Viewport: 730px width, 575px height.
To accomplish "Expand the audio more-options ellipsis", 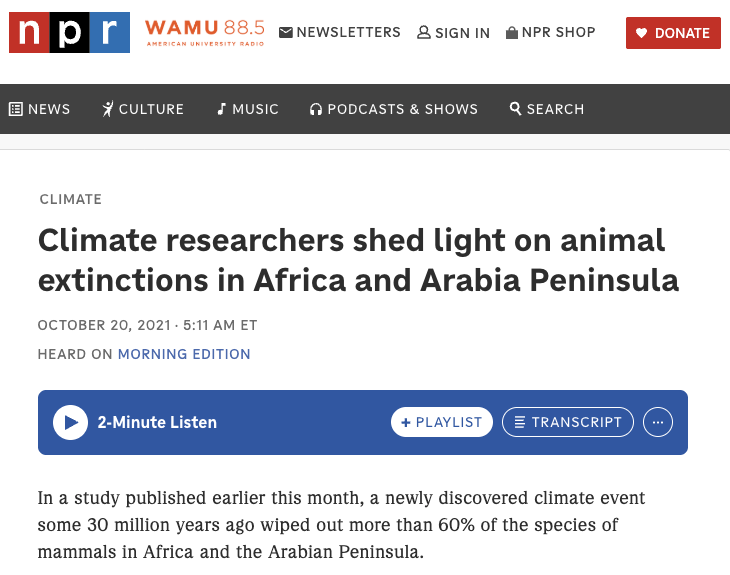I will pyautogui.click(x=657, y=422).
